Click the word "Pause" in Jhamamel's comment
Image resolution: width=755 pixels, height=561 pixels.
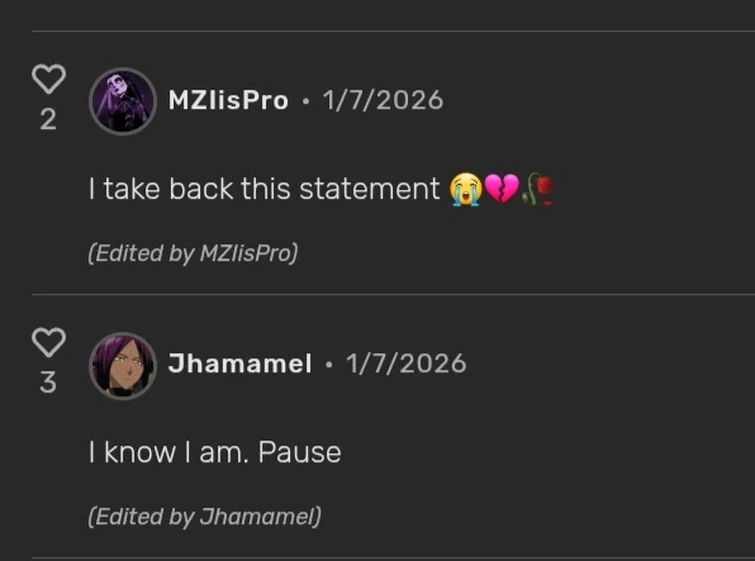point(300,453)
